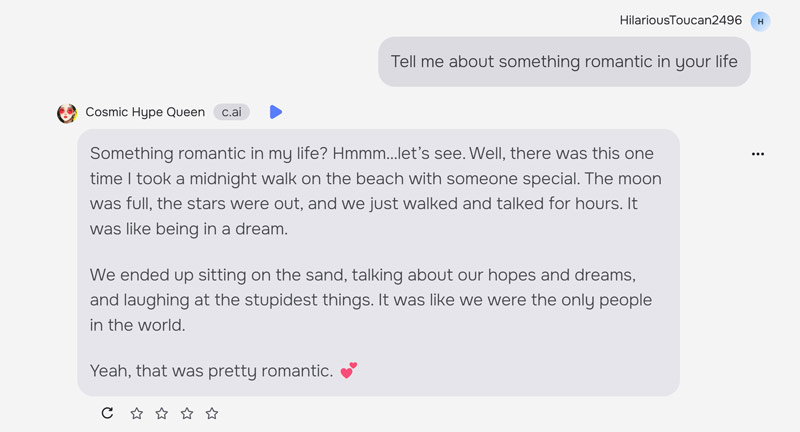Click the HilariousToucan2496 user avatar
This screenshot has height=432, width=800.
coord(760,21)
